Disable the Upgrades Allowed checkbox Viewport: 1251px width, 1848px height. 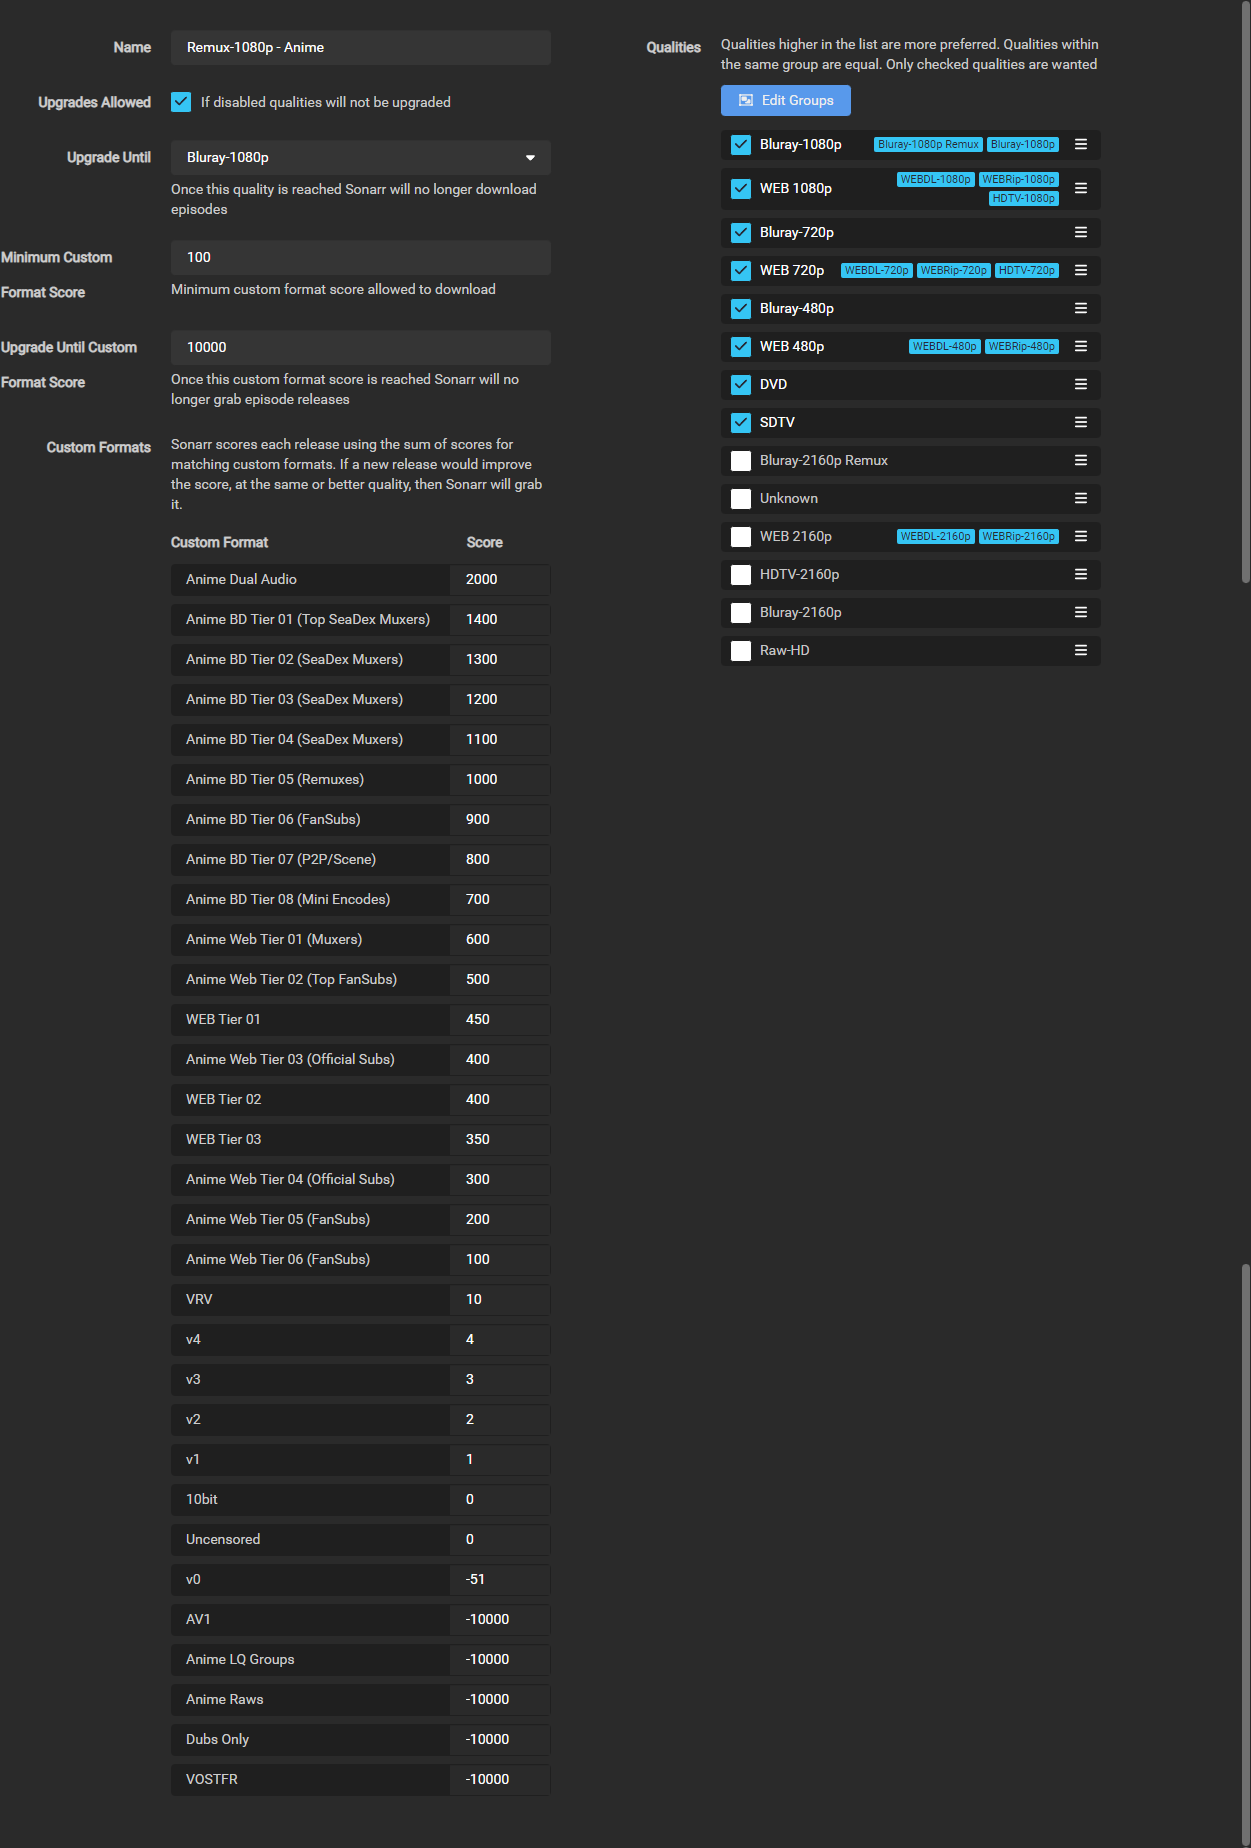181,102
